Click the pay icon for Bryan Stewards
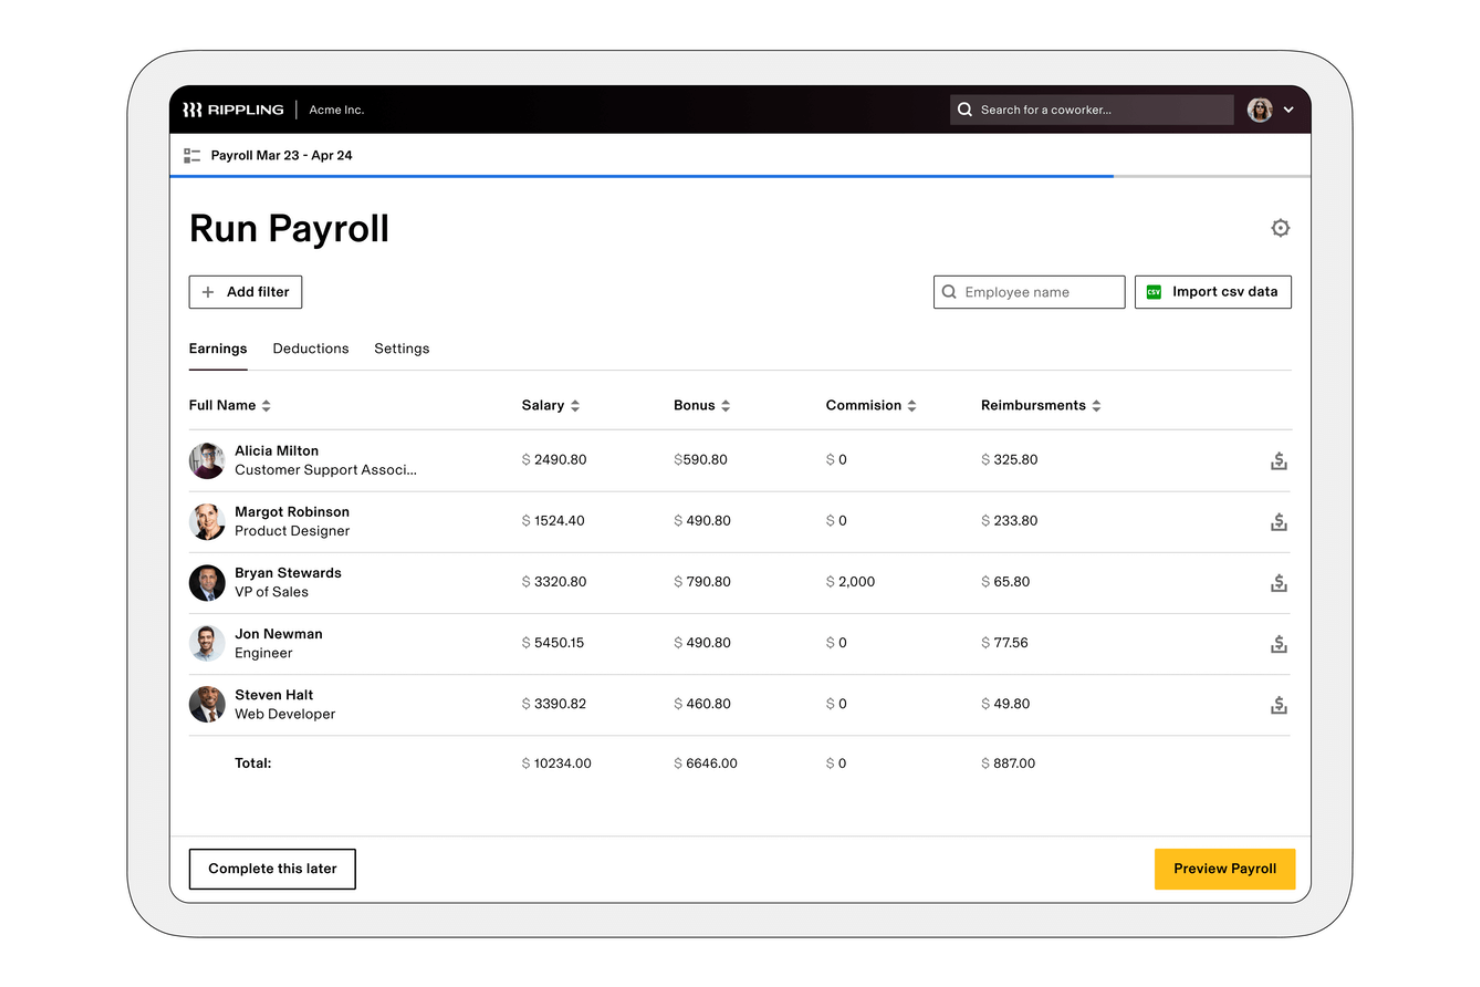1480x987 pixels. coord(1278,583)
